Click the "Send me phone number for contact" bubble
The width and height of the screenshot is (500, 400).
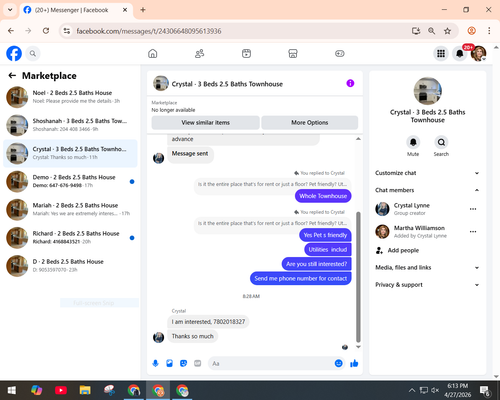301,278
